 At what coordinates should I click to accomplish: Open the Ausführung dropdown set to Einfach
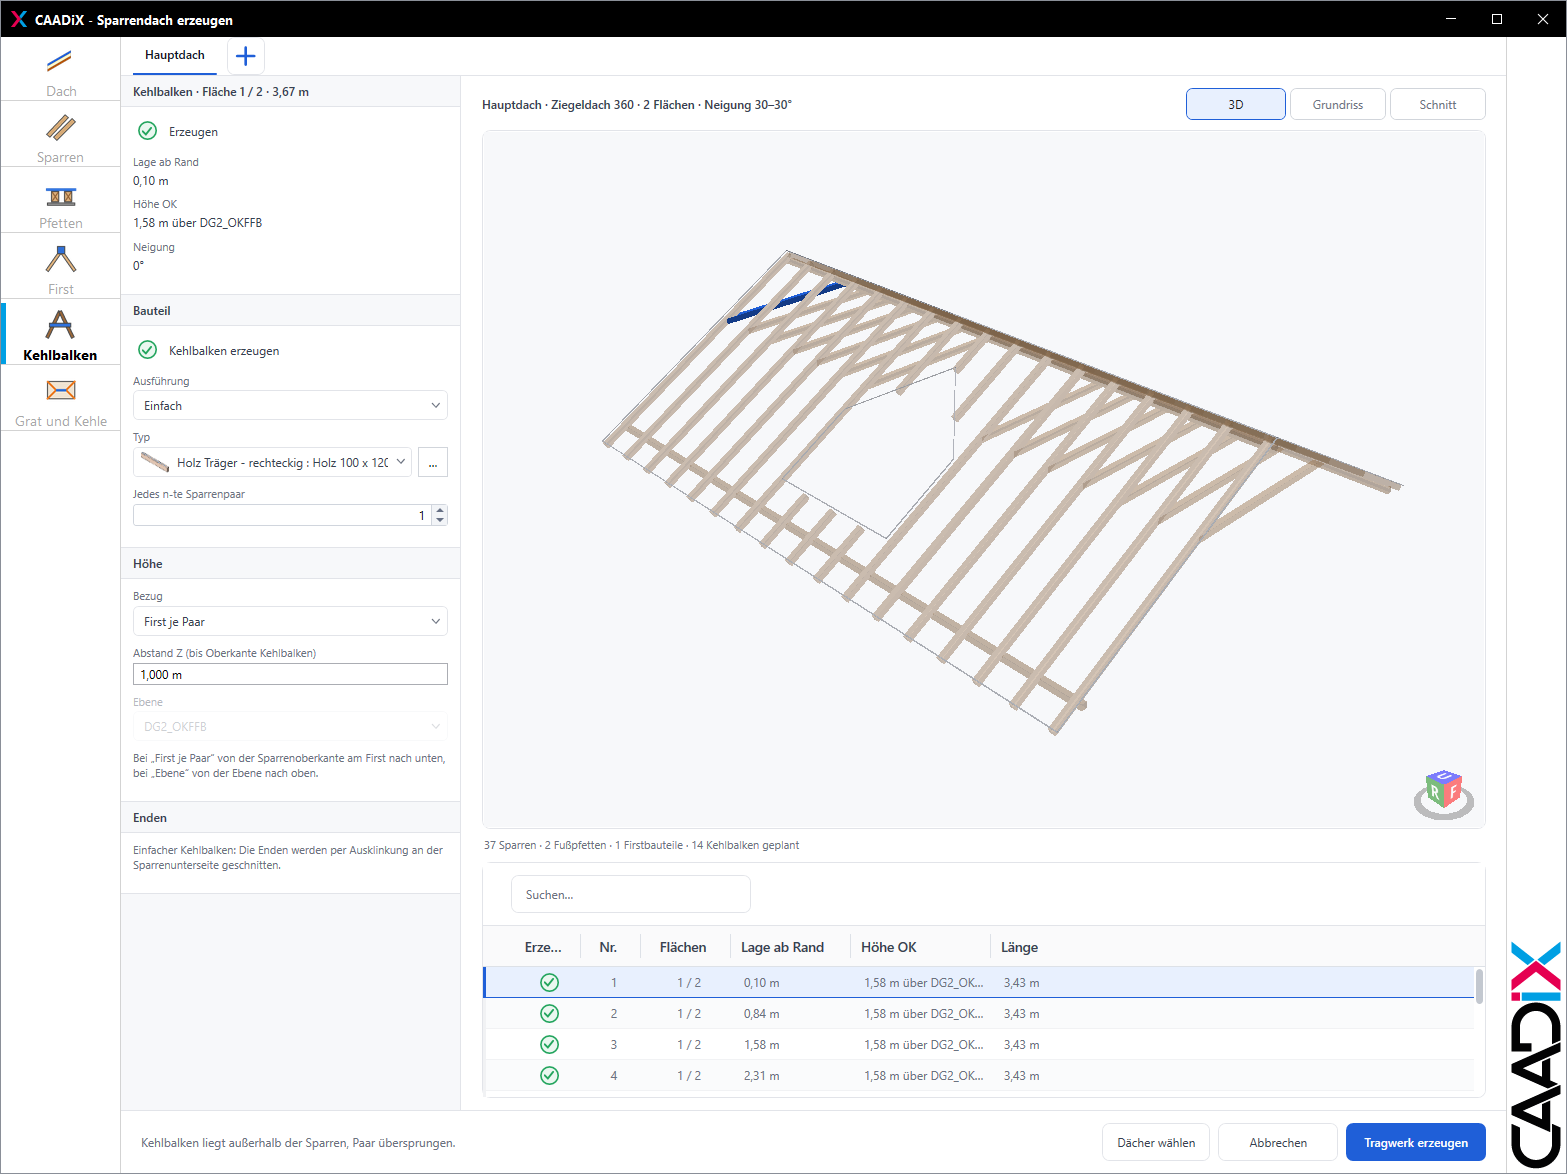click(290, 406)
